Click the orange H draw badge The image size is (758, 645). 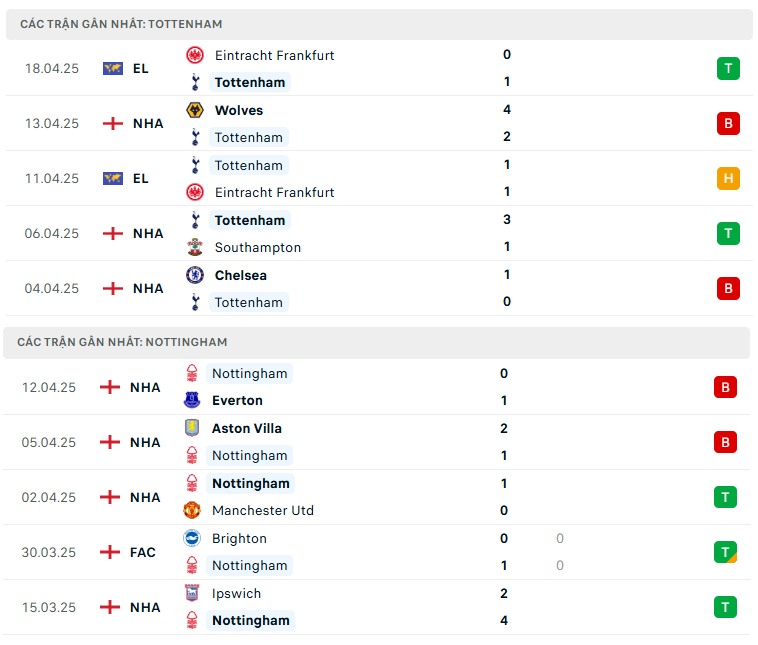pos(728,179)
